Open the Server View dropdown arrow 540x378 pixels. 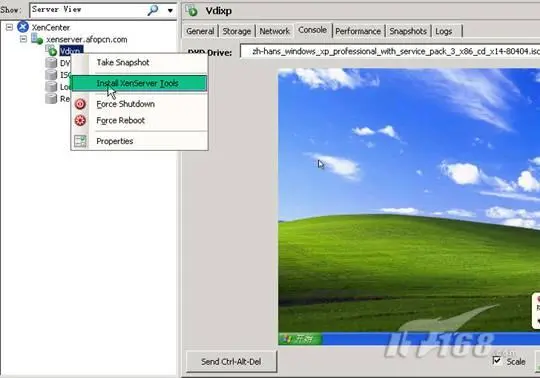click(x=170, y=11)
